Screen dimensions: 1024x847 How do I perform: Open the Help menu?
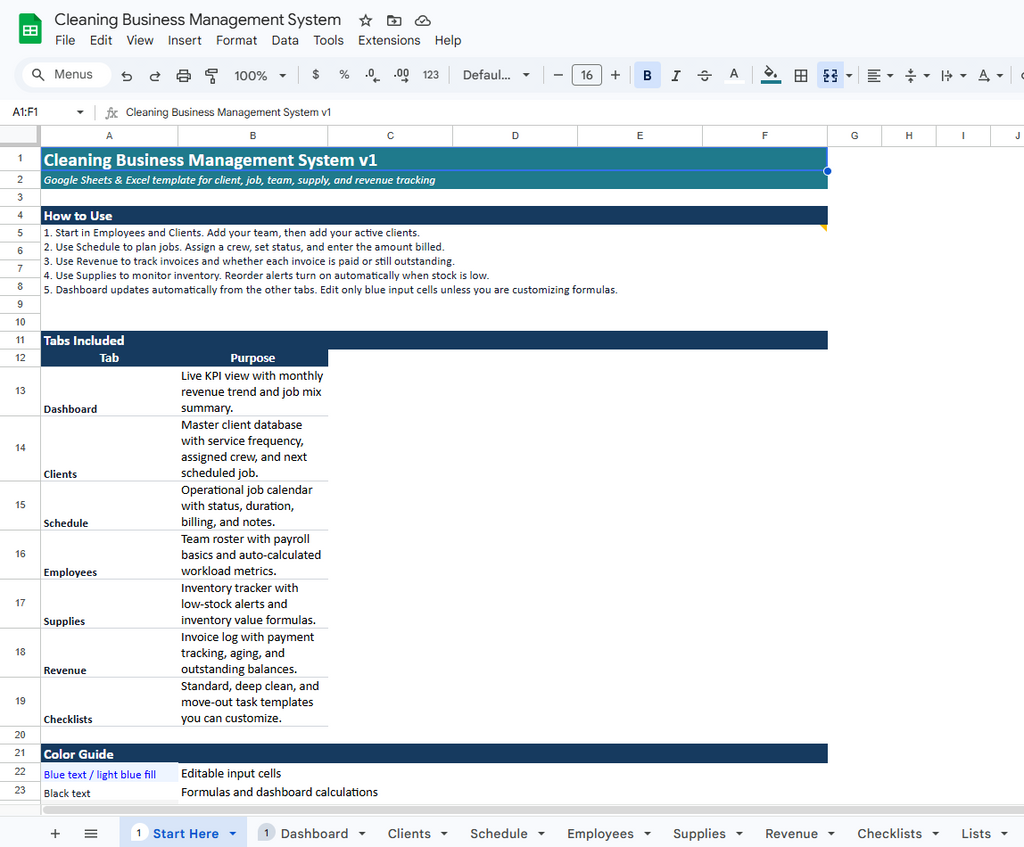pyautogui.click(x=447, y=40)
